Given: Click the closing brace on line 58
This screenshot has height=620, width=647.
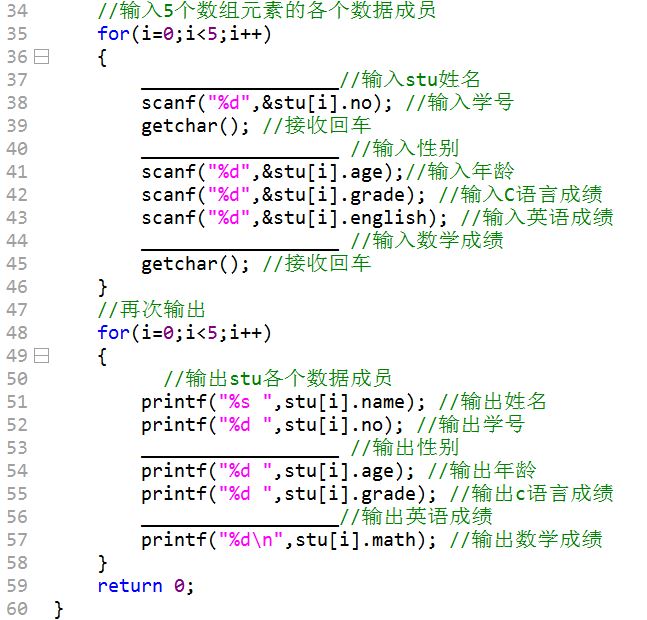Looking at the screenshot, I should [x=102, y=563].
